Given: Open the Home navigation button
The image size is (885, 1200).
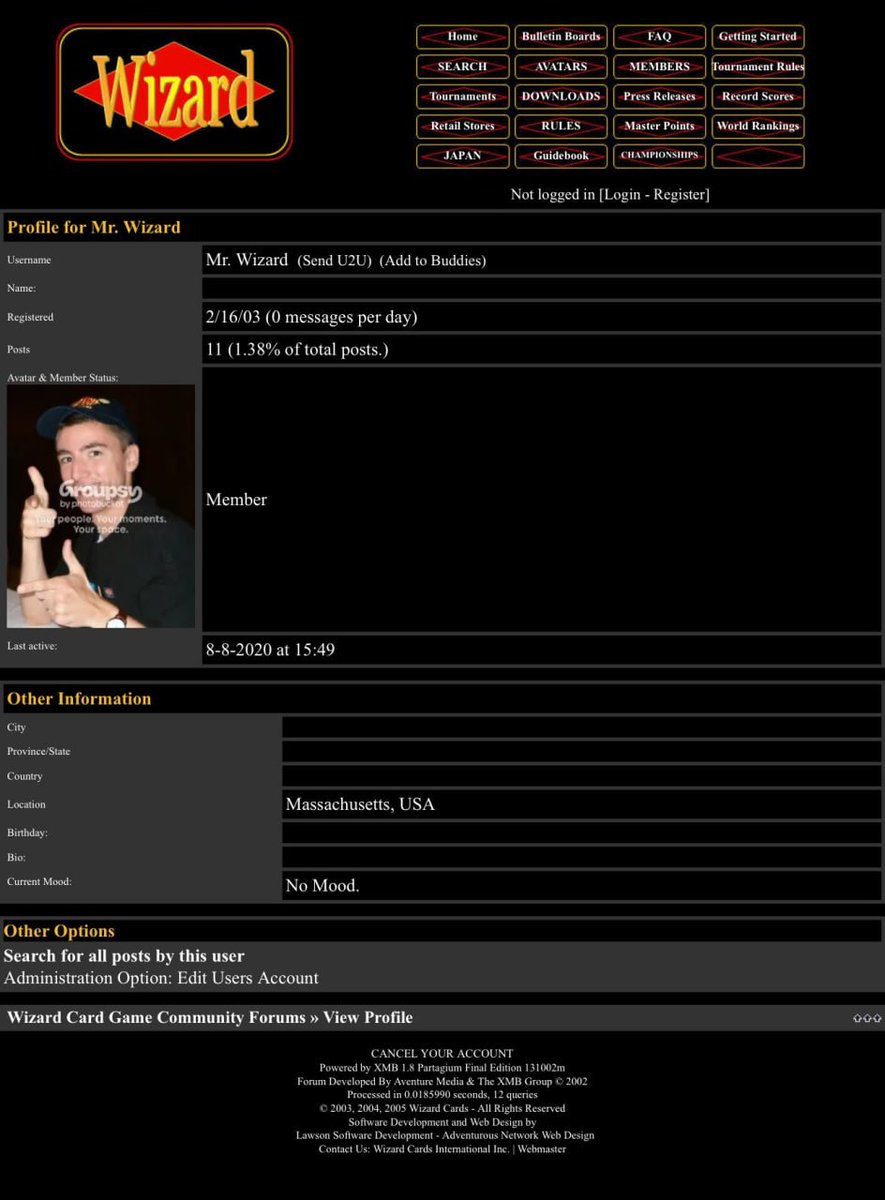Looking at the screenshot, I should point(462,37).
